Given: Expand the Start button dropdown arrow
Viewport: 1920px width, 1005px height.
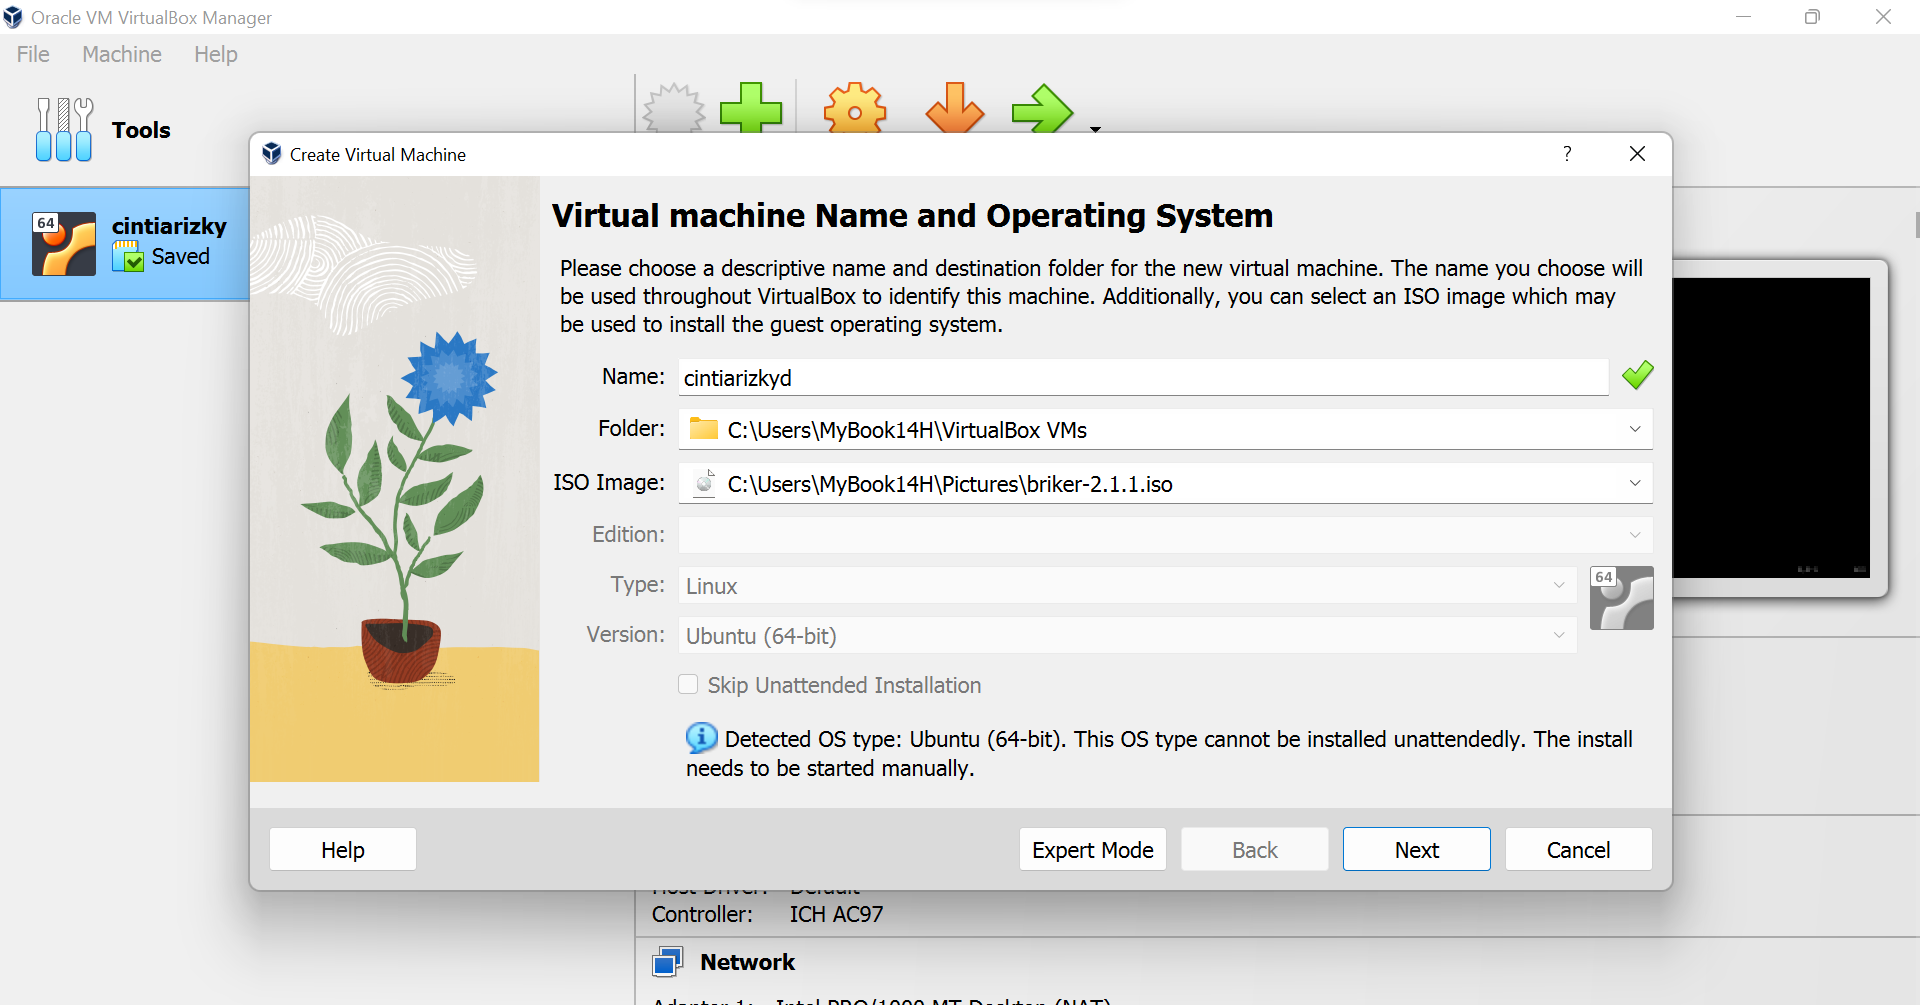Looking at the screenshot, I should tap(1095, 129).
